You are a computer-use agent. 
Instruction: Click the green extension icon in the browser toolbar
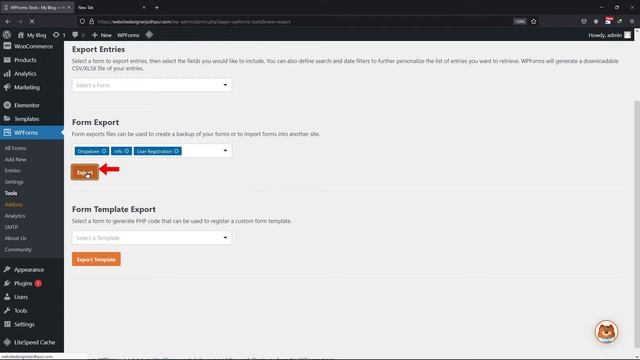click(620, 21)
